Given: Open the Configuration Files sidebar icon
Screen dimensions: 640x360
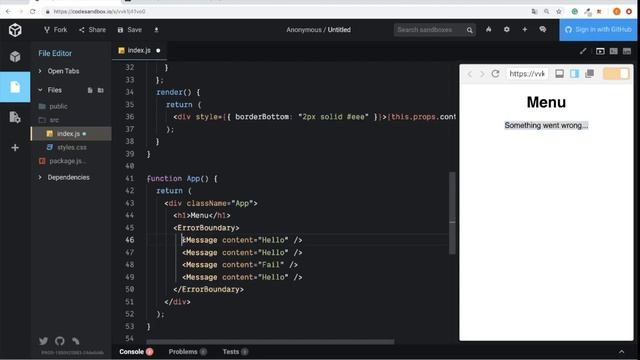Looking at the screenshot, I should (15, 118).
